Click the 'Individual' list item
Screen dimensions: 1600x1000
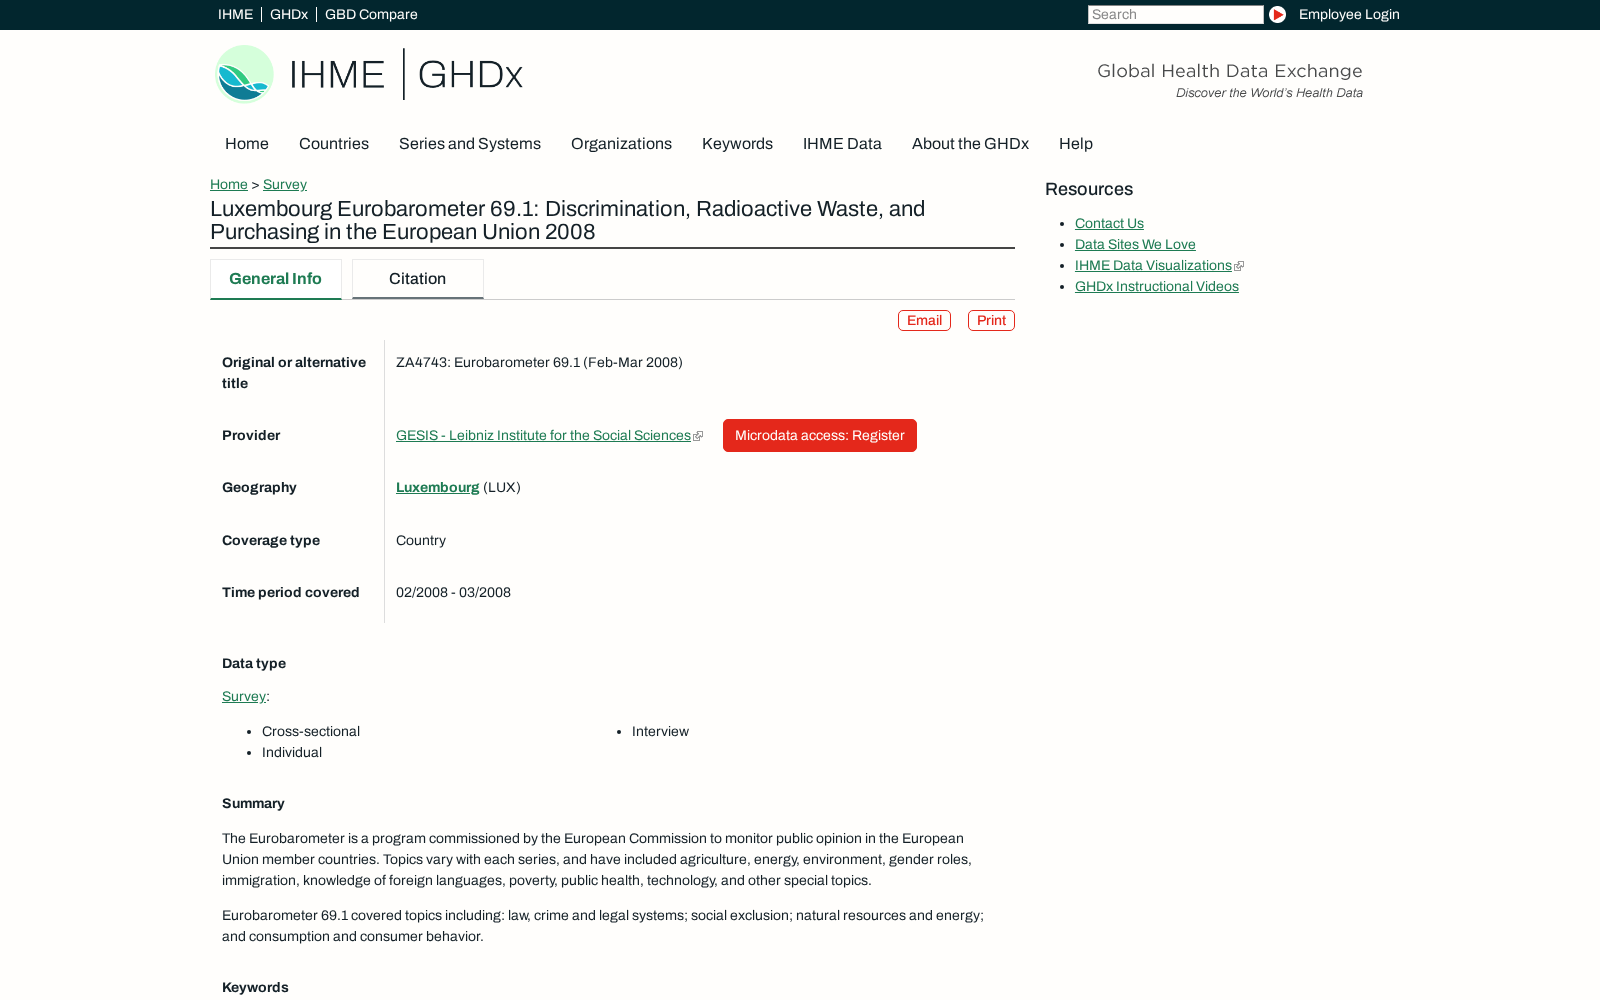(292, 753)
